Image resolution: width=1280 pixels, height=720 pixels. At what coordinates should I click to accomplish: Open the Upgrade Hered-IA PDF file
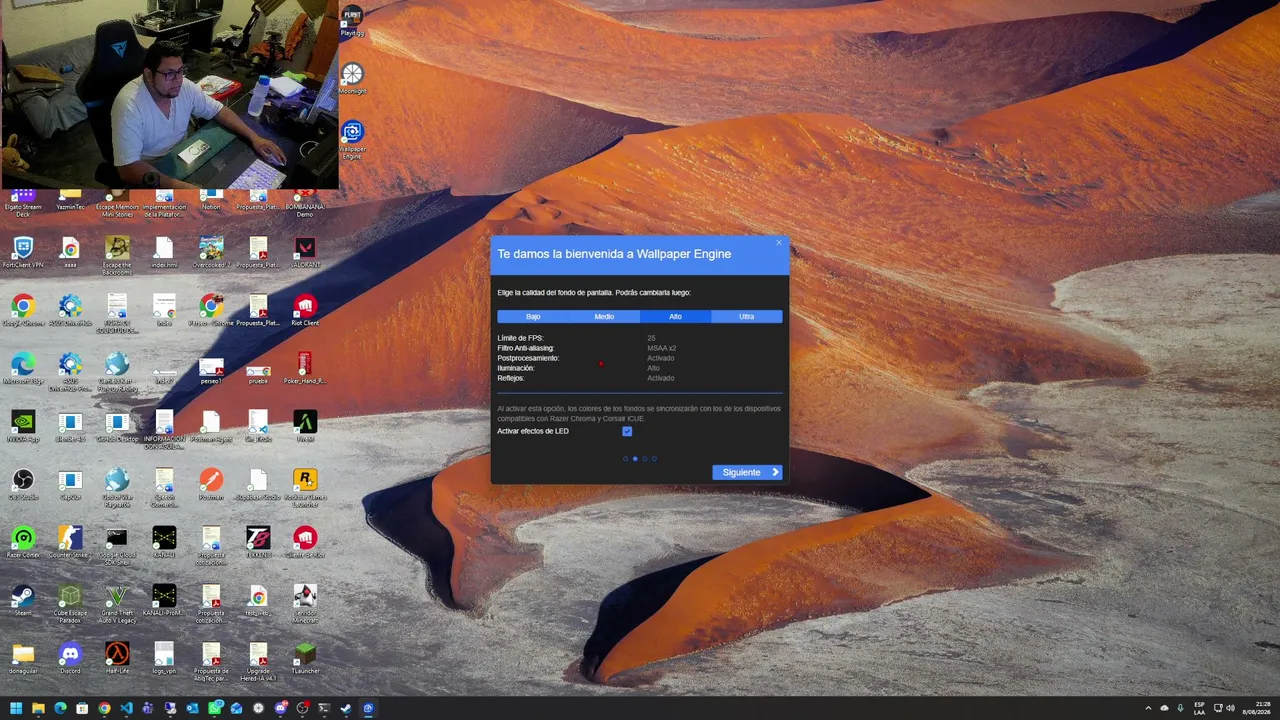coord(258,662)
